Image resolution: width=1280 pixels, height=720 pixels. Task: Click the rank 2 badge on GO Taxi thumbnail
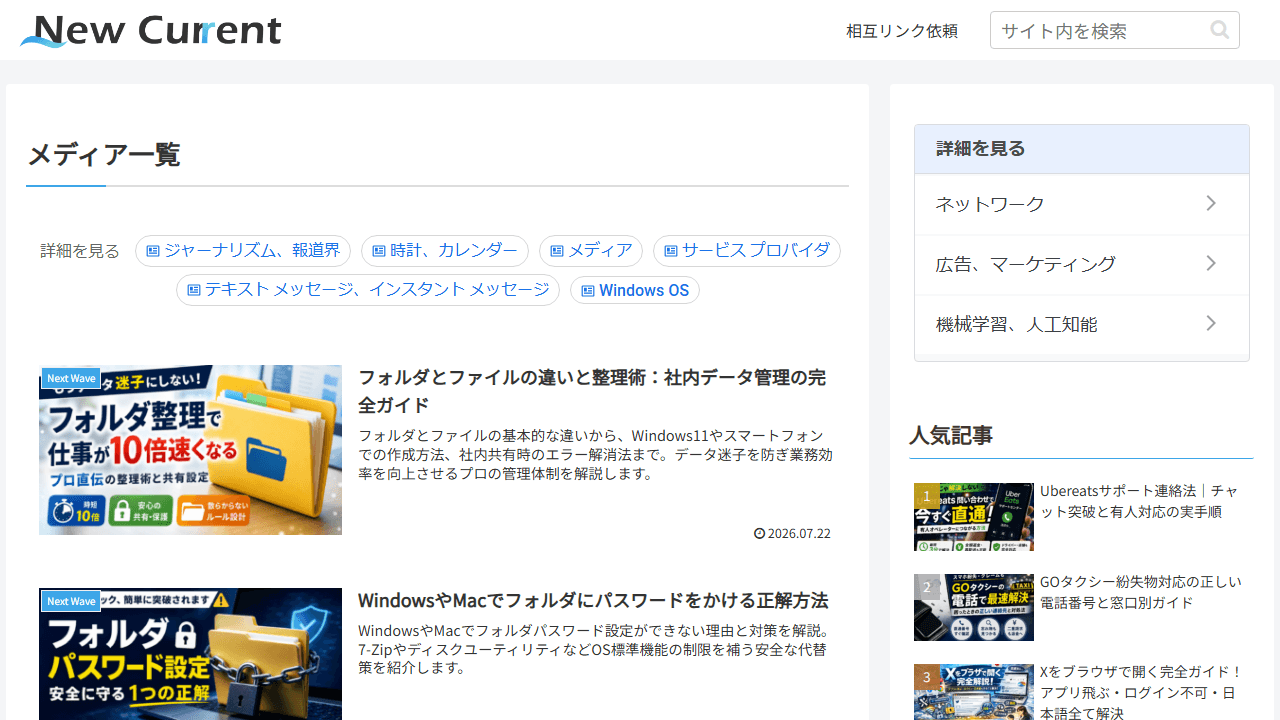pos(927,587)
